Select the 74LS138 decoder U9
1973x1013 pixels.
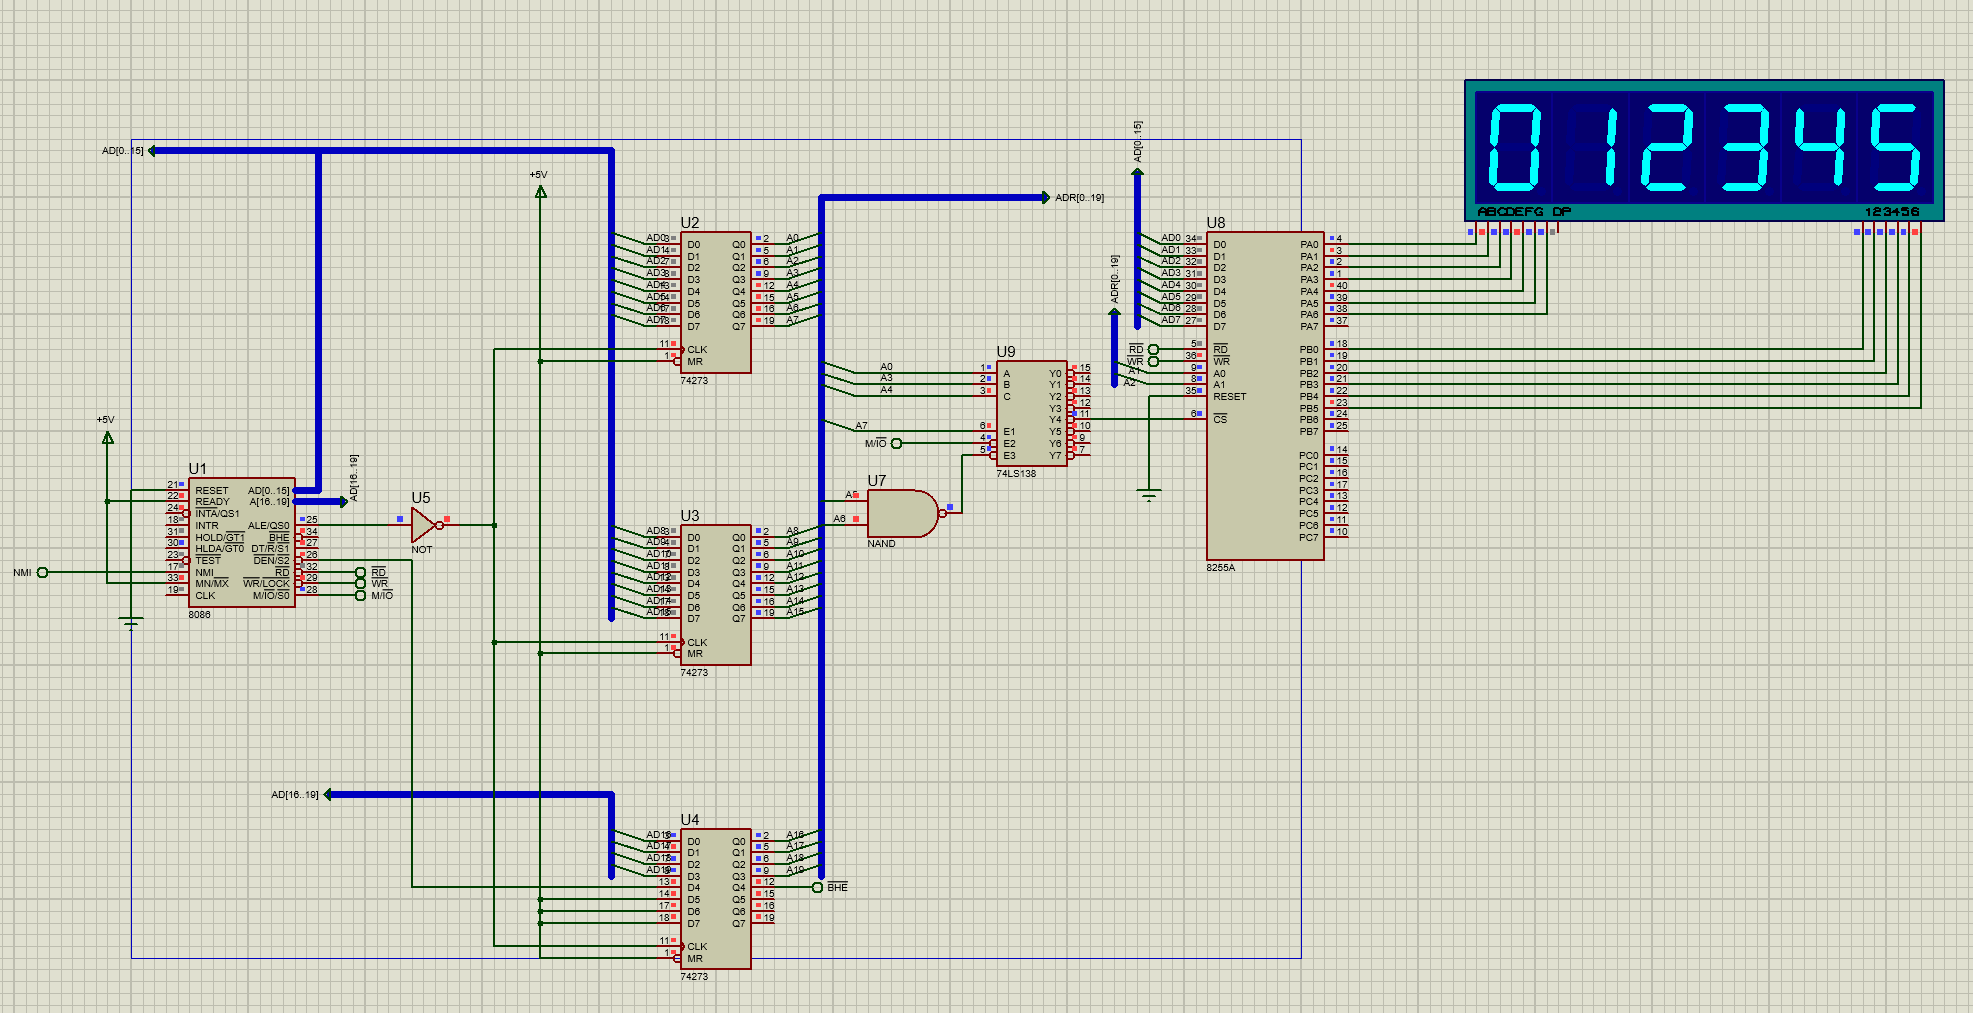[x=1030, y=415]
